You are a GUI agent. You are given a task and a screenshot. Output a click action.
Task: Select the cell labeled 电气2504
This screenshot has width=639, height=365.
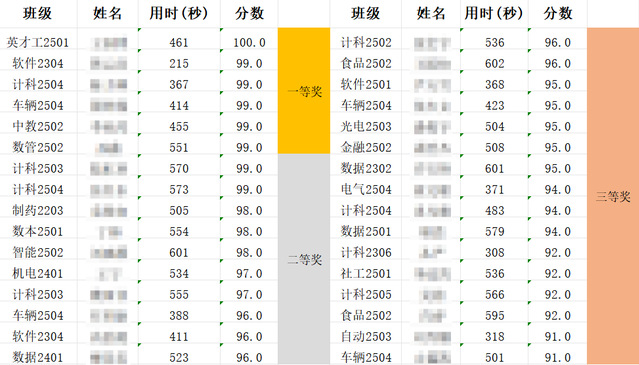click(366, 189)
